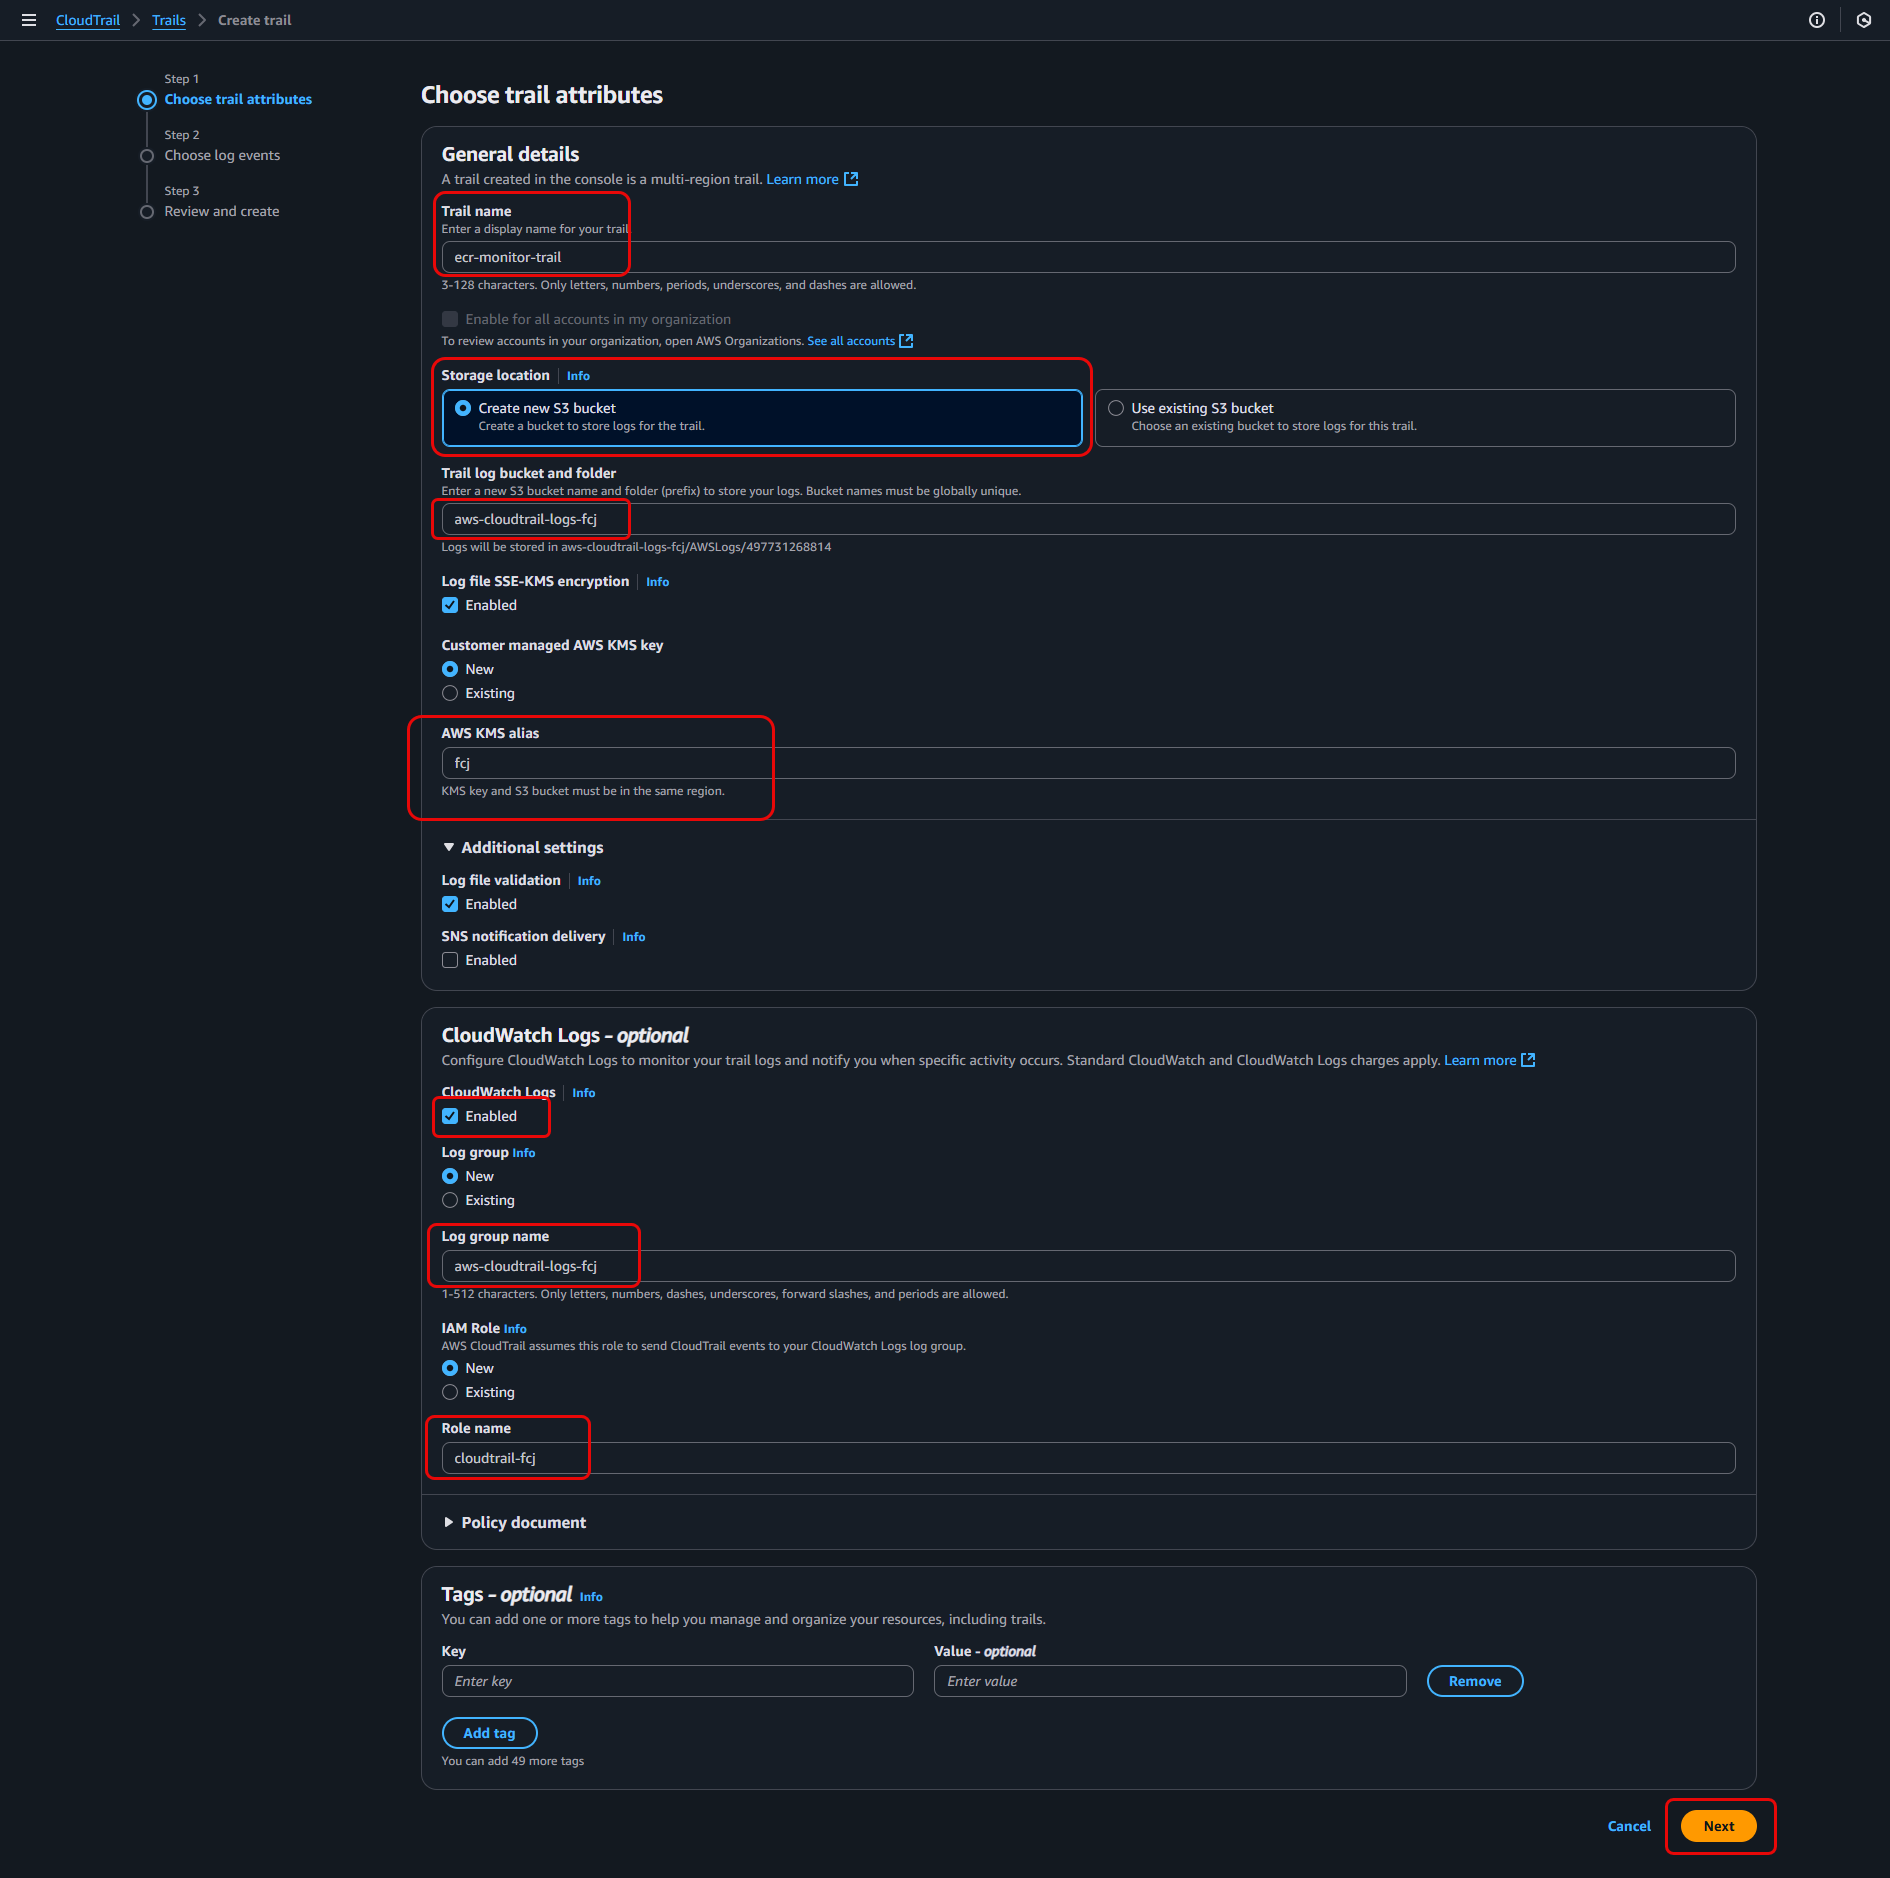The height and width of the screenshot is (1878, 1890).
Task: Open AWS CloudShell from the top bar
Action: click(1863, 20)
